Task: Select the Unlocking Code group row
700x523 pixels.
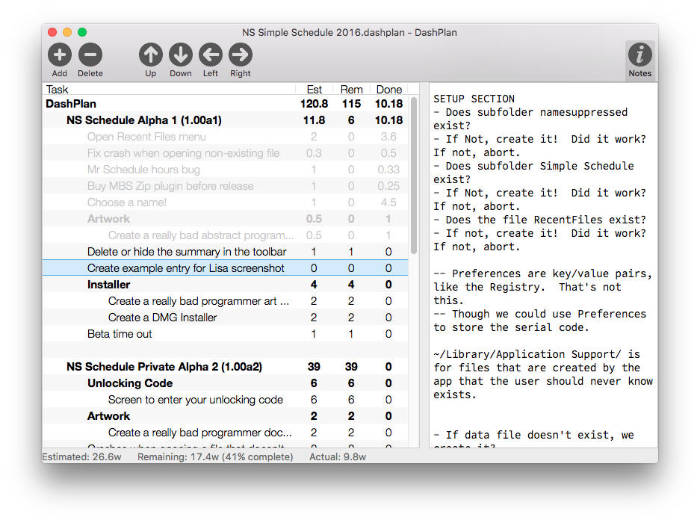Action: (225, 383)
